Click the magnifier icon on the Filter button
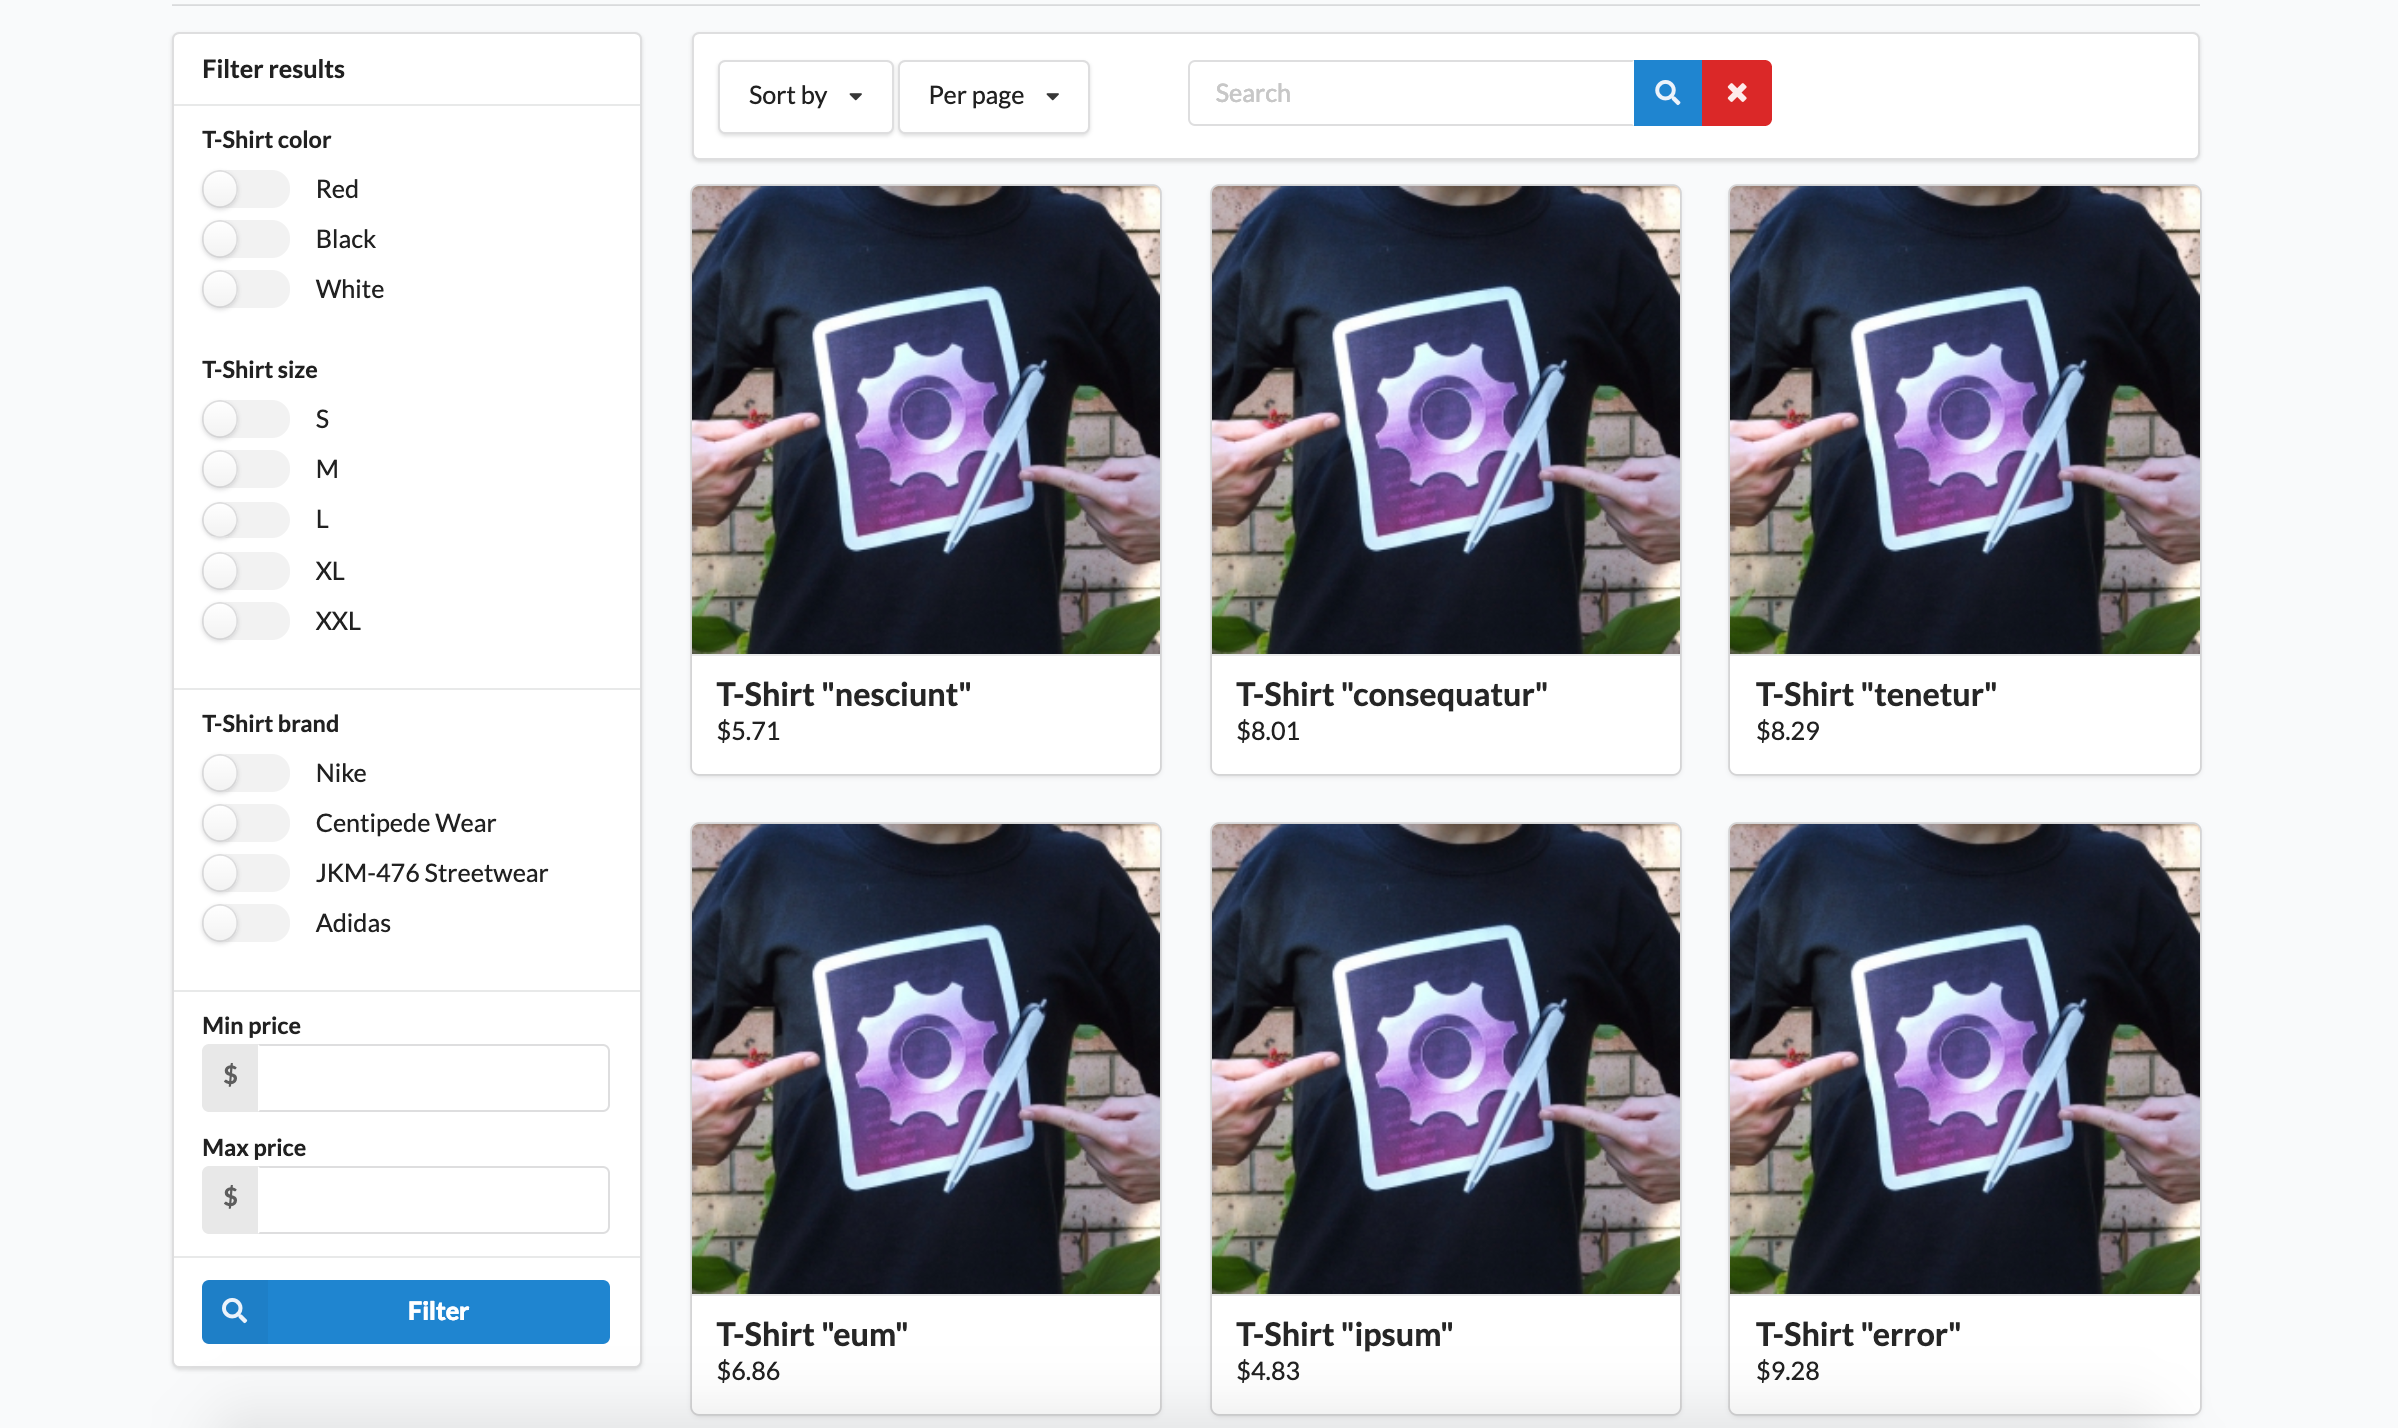Image resolution: width=2398 pixels, height=1428 pixels. pos(236,1311)
